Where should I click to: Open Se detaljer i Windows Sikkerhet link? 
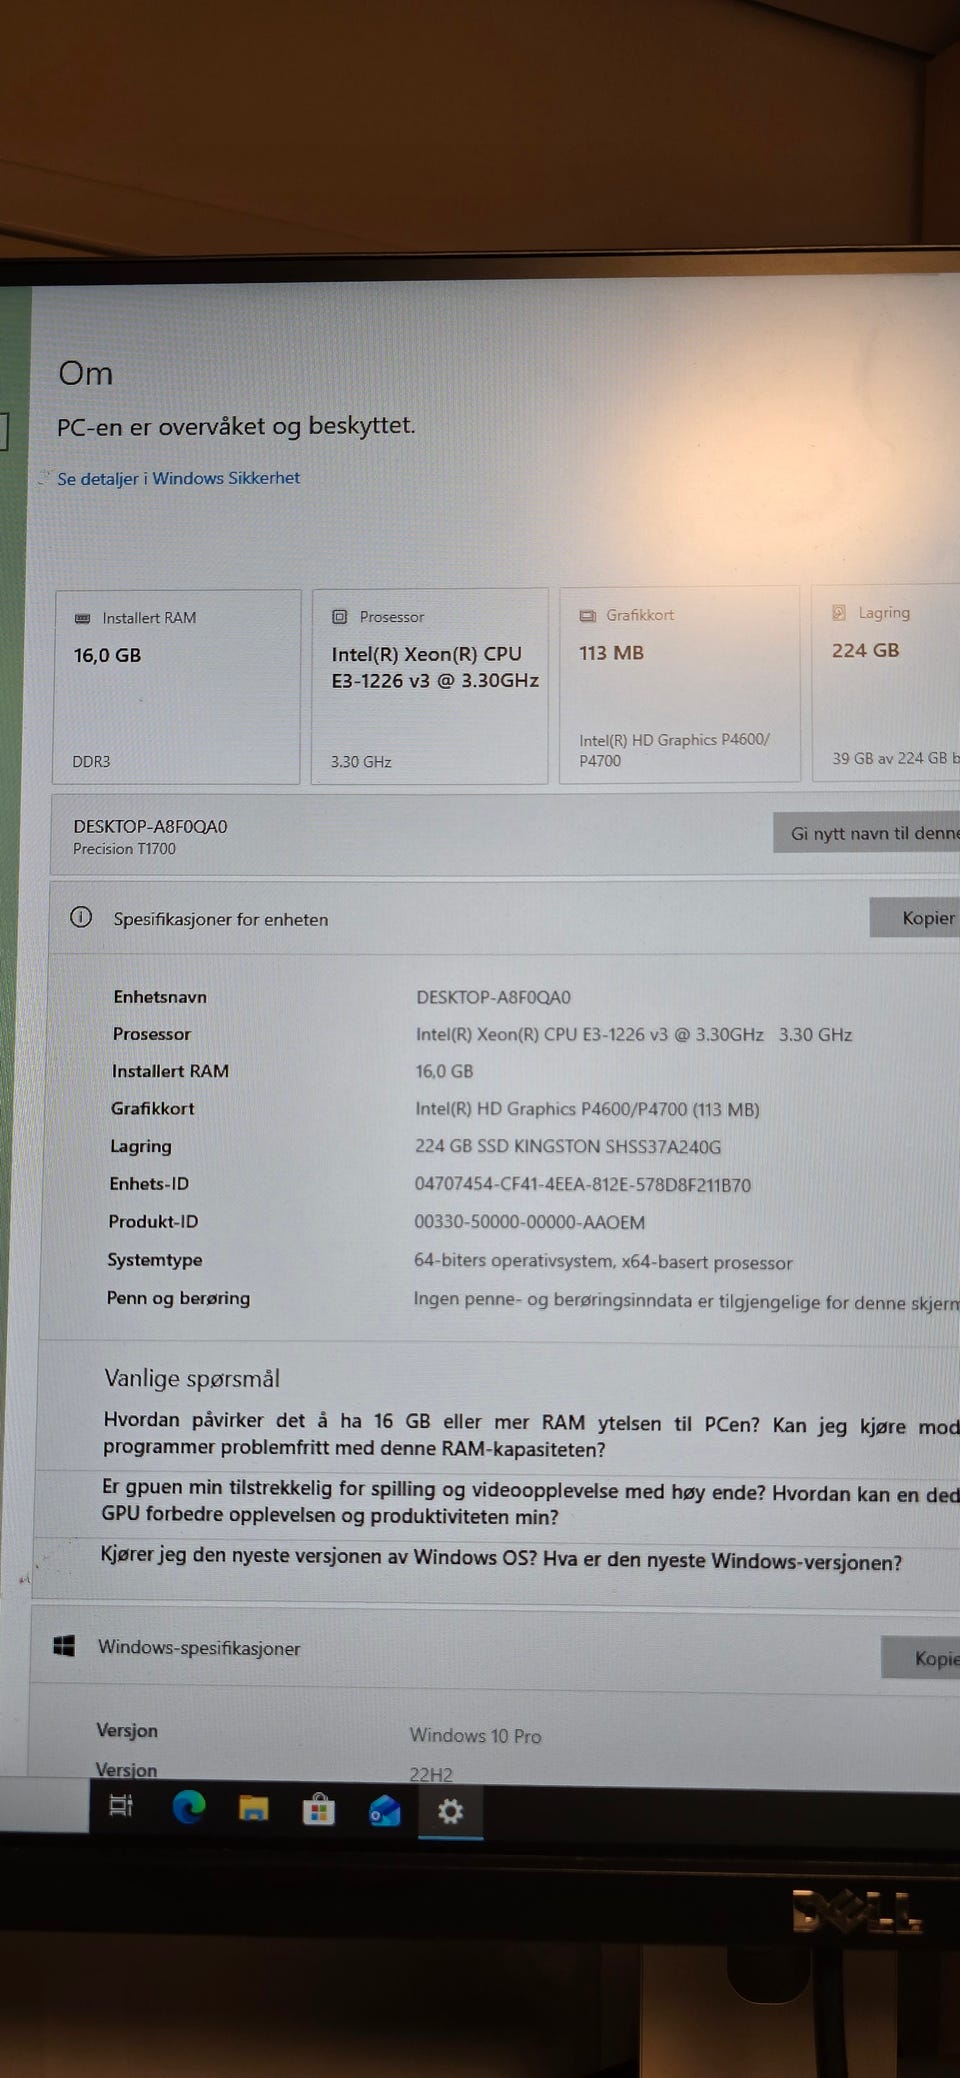178,478
